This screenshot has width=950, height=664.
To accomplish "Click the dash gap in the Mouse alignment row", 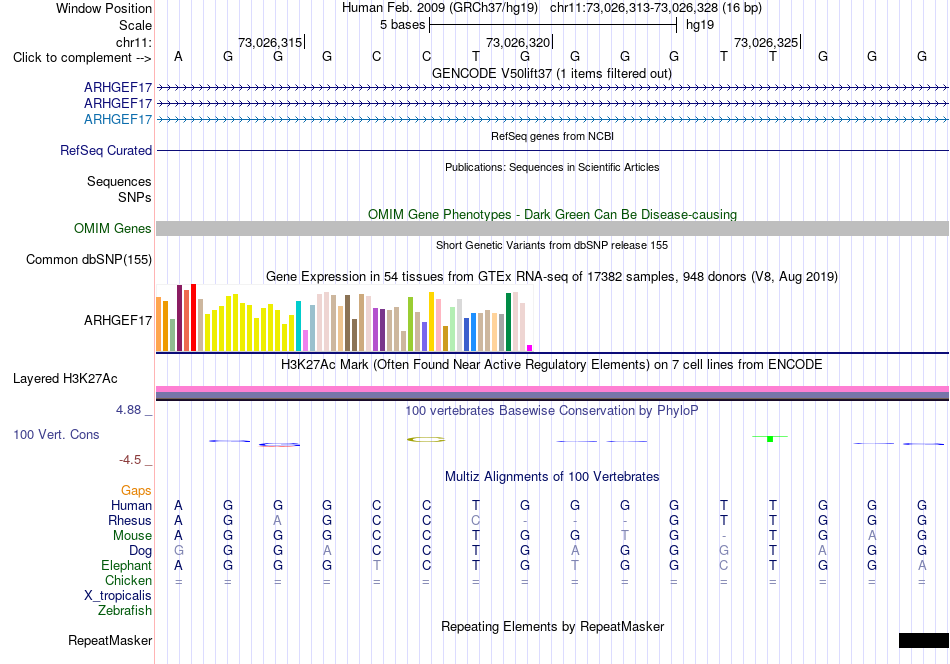I will click(x=723, y=536).
